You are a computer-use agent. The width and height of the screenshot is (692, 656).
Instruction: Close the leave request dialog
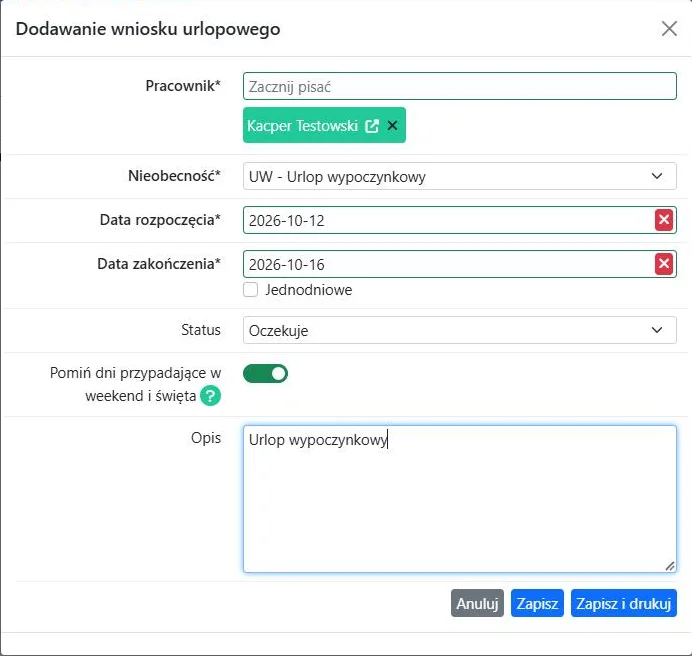669,29
